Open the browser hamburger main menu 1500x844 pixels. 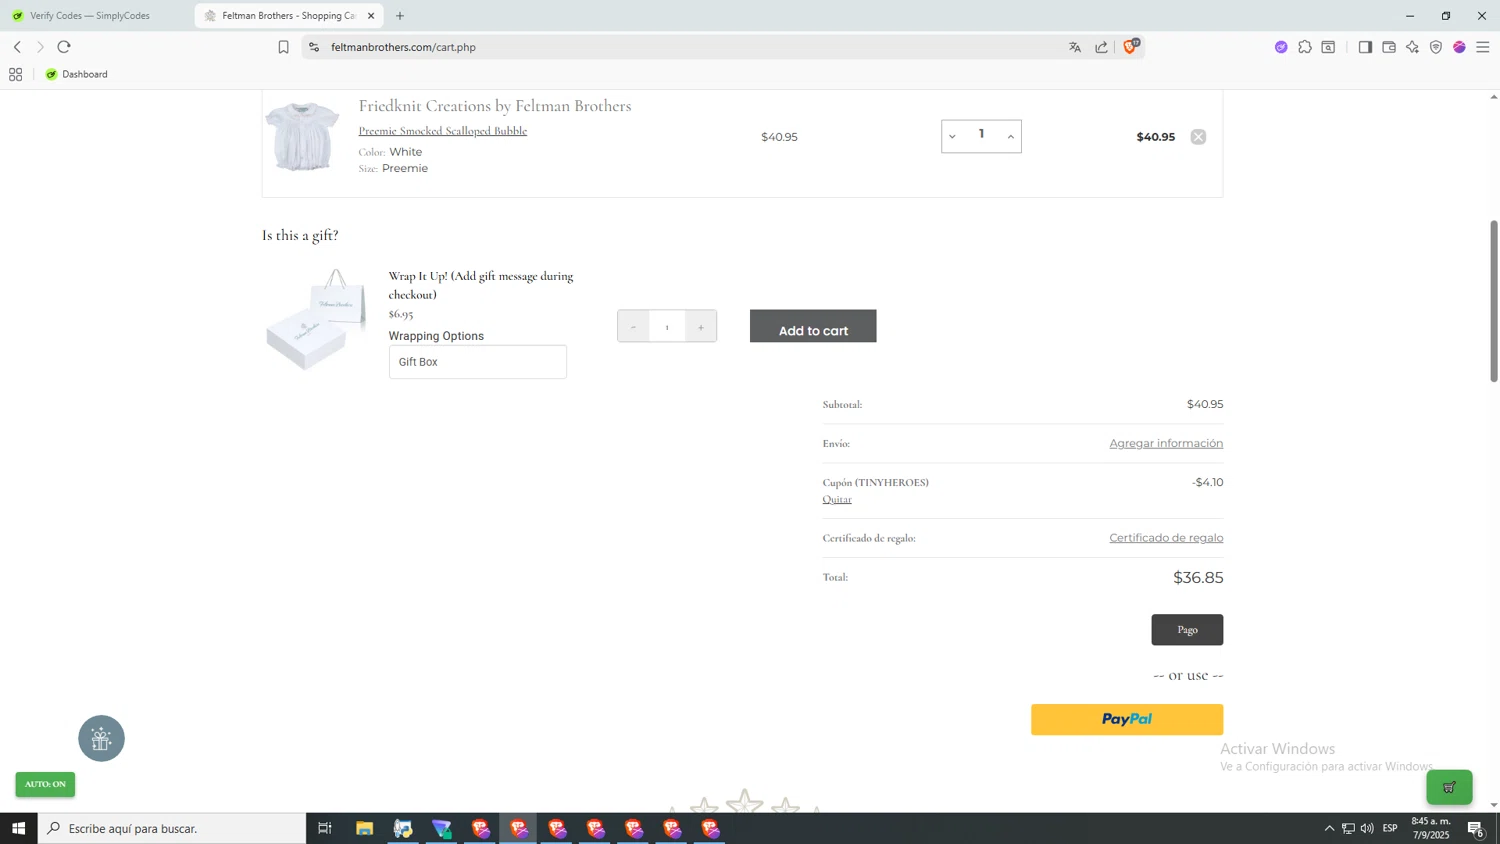click(x=1483, y=47)
